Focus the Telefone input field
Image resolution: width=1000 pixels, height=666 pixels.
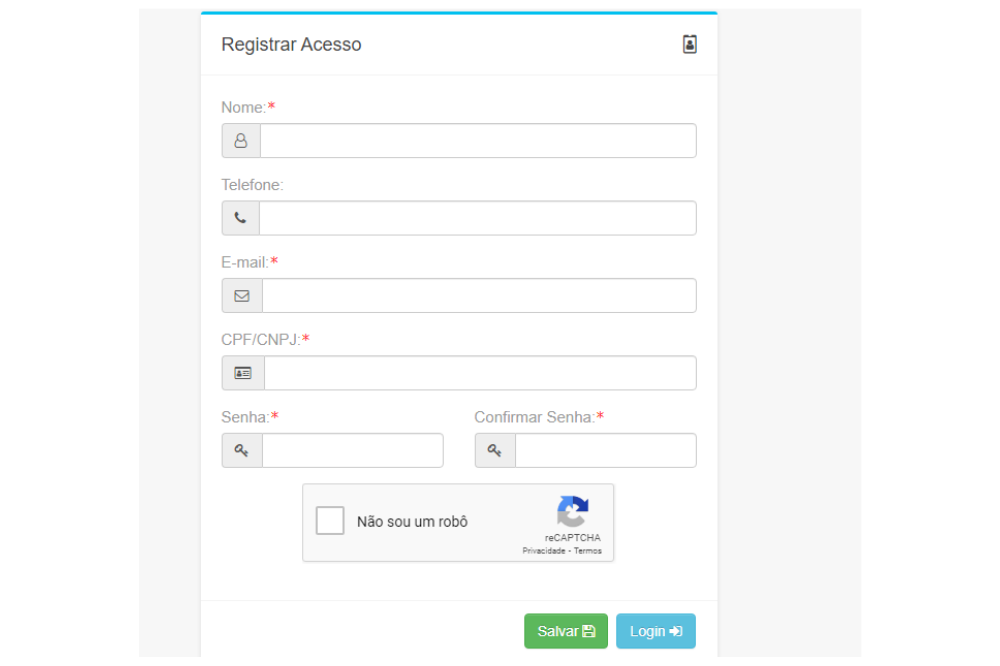(x=478, y=218)
